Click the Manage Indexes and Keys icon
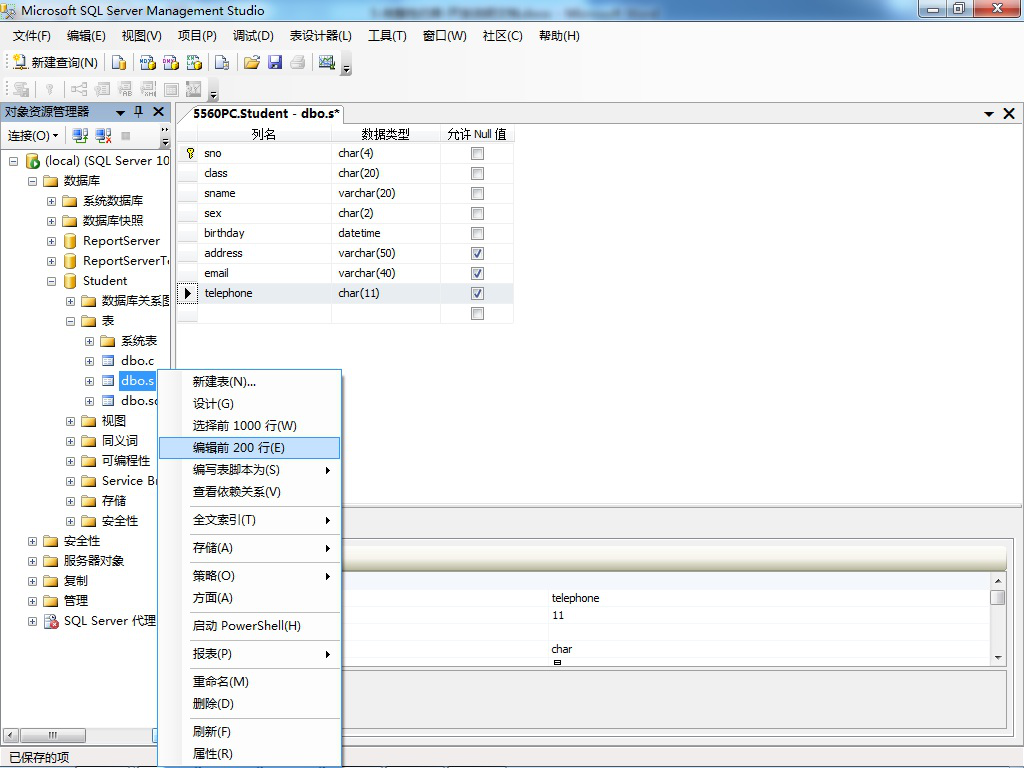Screen dimensions: 1024x768 102,89
